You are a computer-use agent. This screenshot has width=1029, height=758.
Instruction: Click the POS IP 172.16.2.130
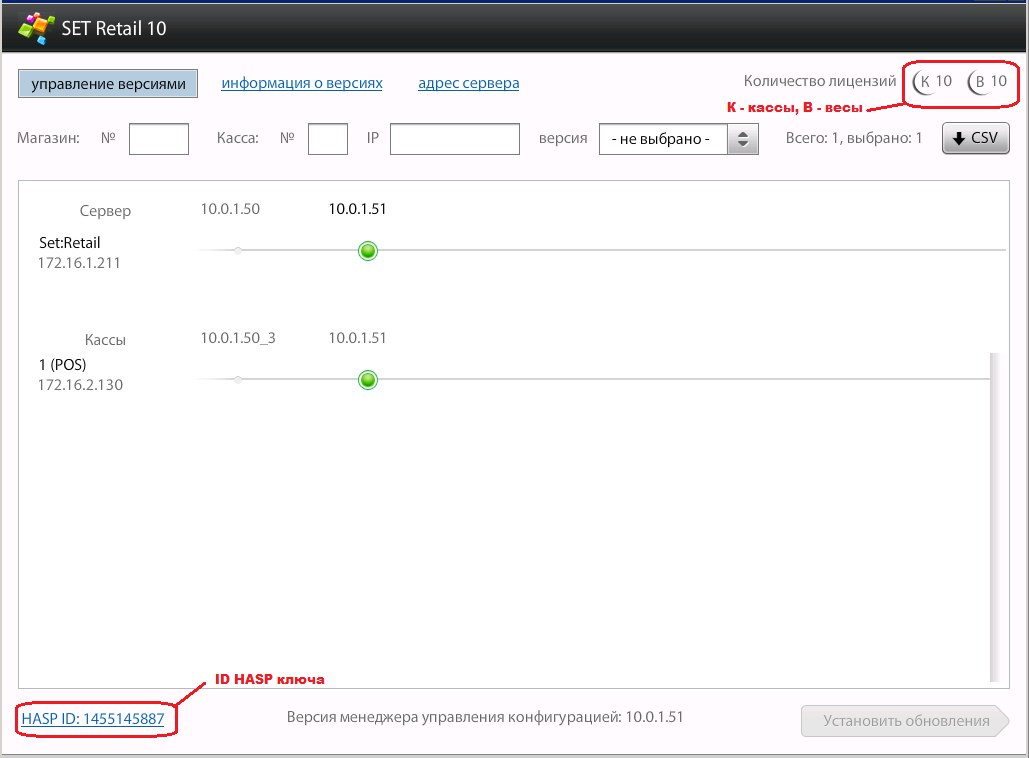80,385
